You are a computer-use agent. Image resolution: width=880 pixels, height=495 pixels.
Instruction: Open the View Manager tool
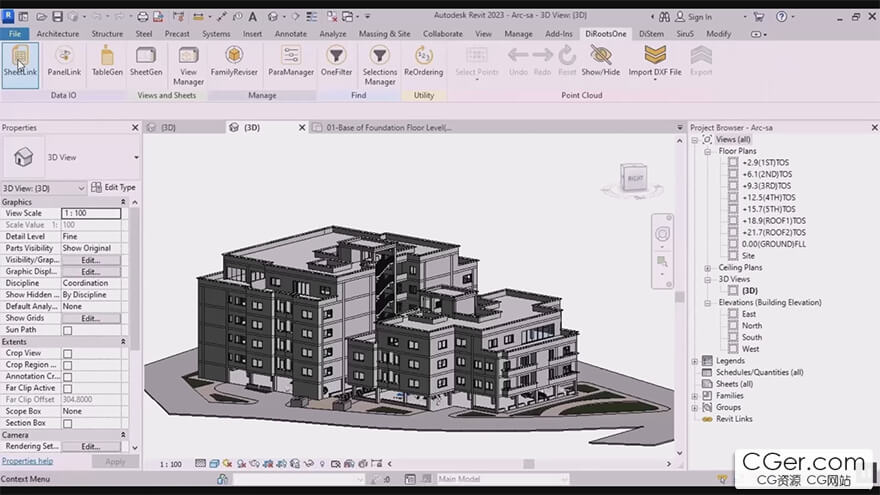[188, 66]
